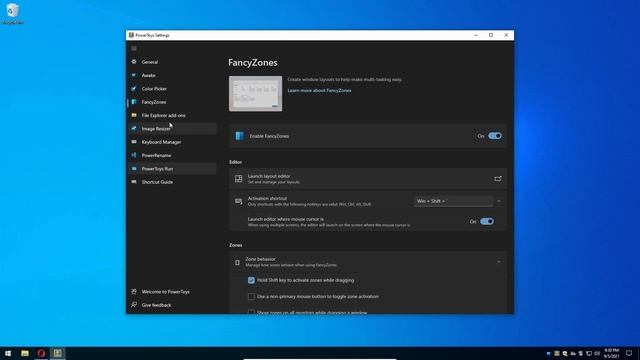Screen dimensions: 640x360
Task: Uncheck Hold Shift key to activate zones
Action: tap(251, 280)
